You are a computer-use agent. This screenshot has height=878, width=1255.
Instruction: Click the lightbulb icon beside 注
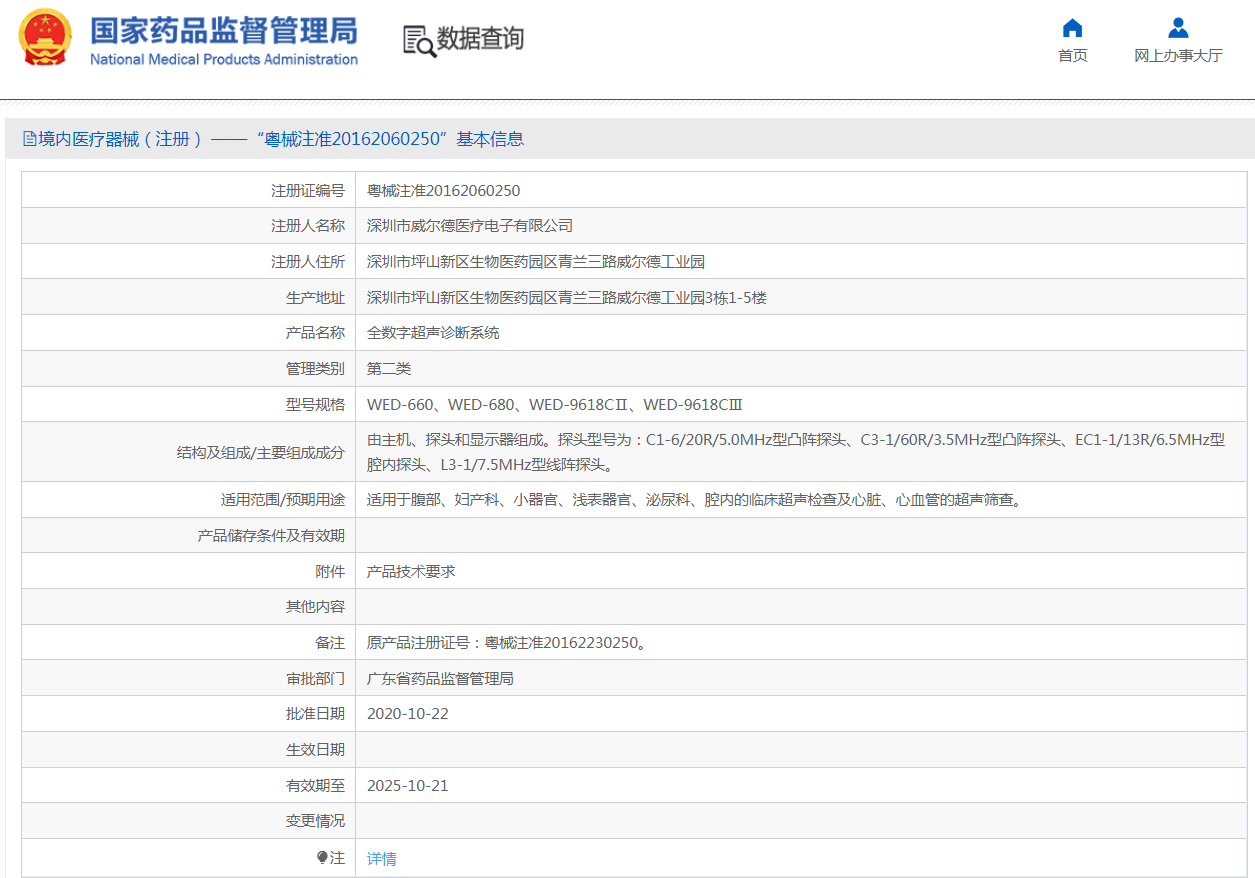tap(322, 858)
